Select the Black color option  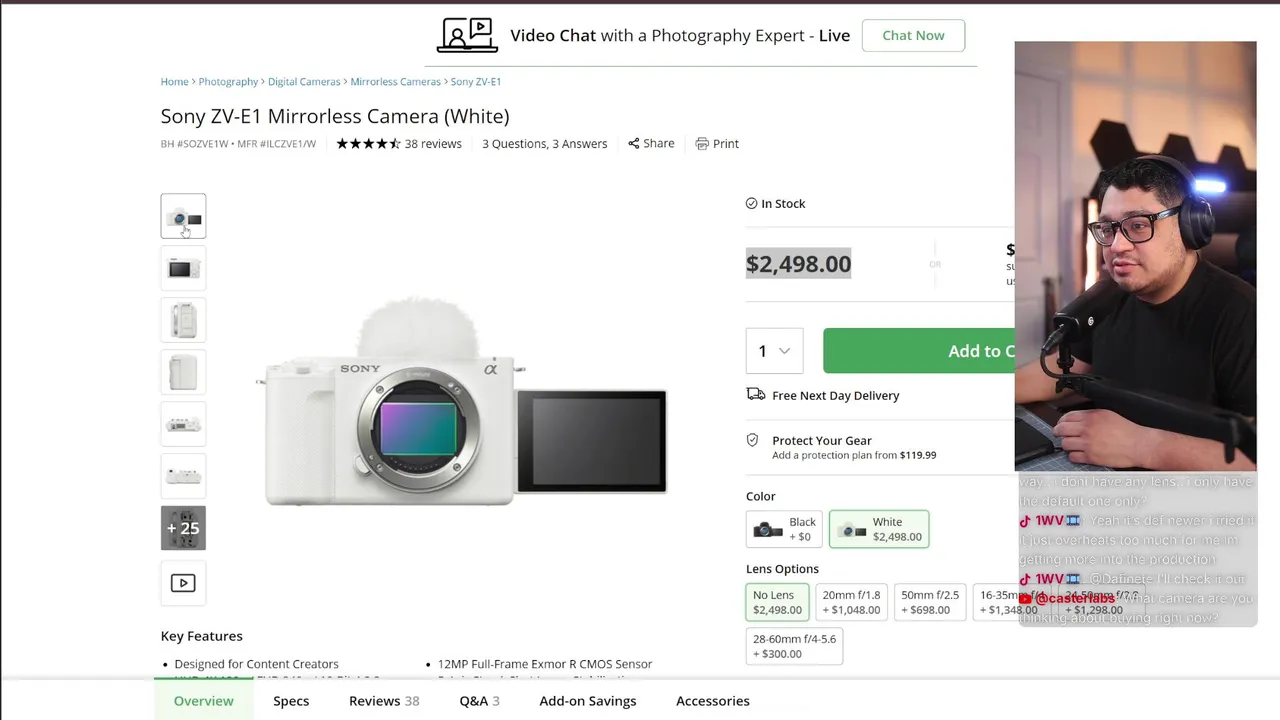point(785,529)
